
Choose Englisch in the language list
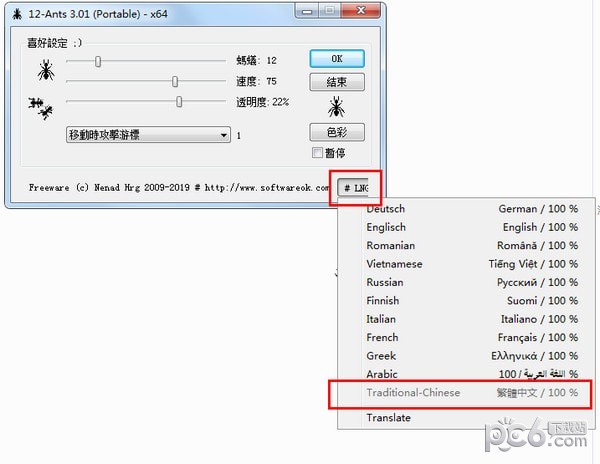(x=388, y=227)
